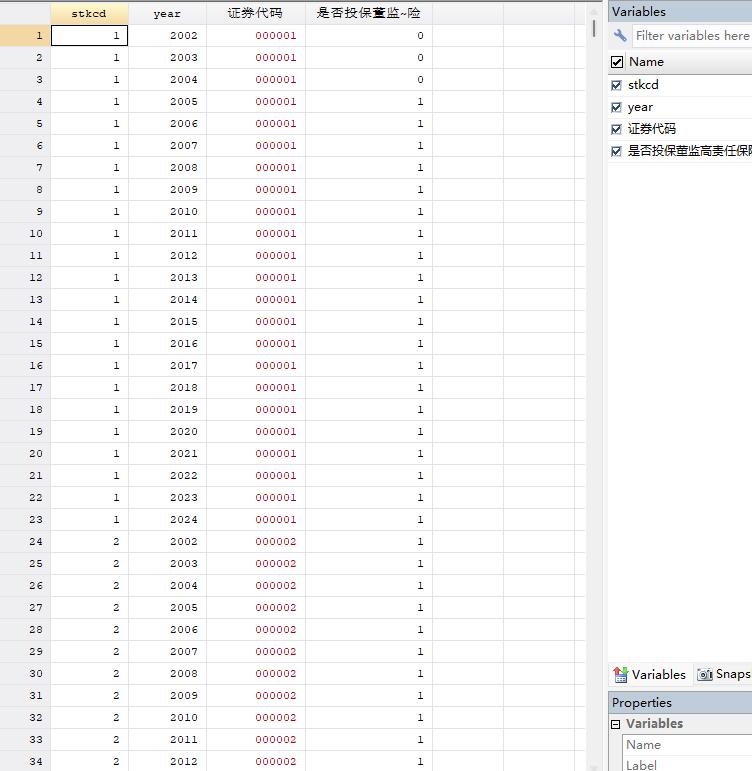Select row number 10 header
The height and width of the screenshot is (771, 752).
pos(25,233)
